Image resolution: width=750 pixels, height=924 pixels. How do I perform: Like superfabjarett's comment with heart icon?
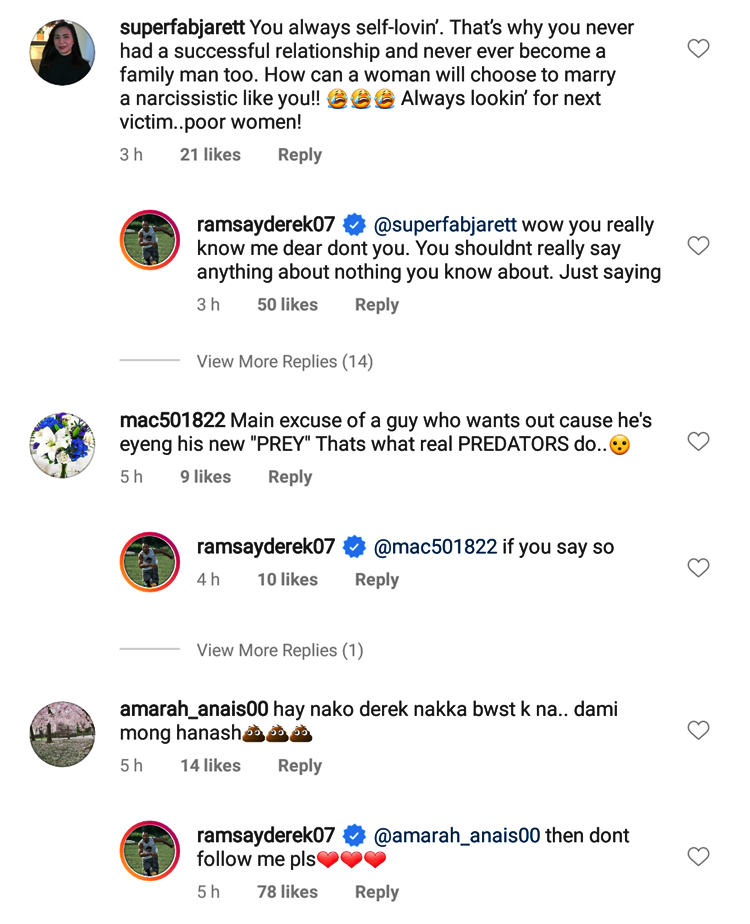pyautogui.click(x=698, y=48)
